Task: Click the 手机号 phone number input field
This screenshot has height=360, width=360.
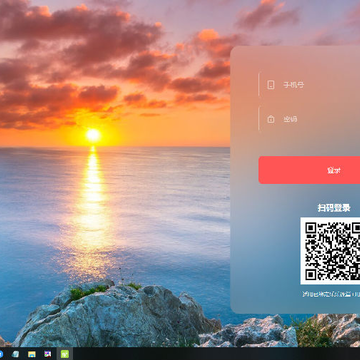Action: pyautogui.click(x=309, y=85)
